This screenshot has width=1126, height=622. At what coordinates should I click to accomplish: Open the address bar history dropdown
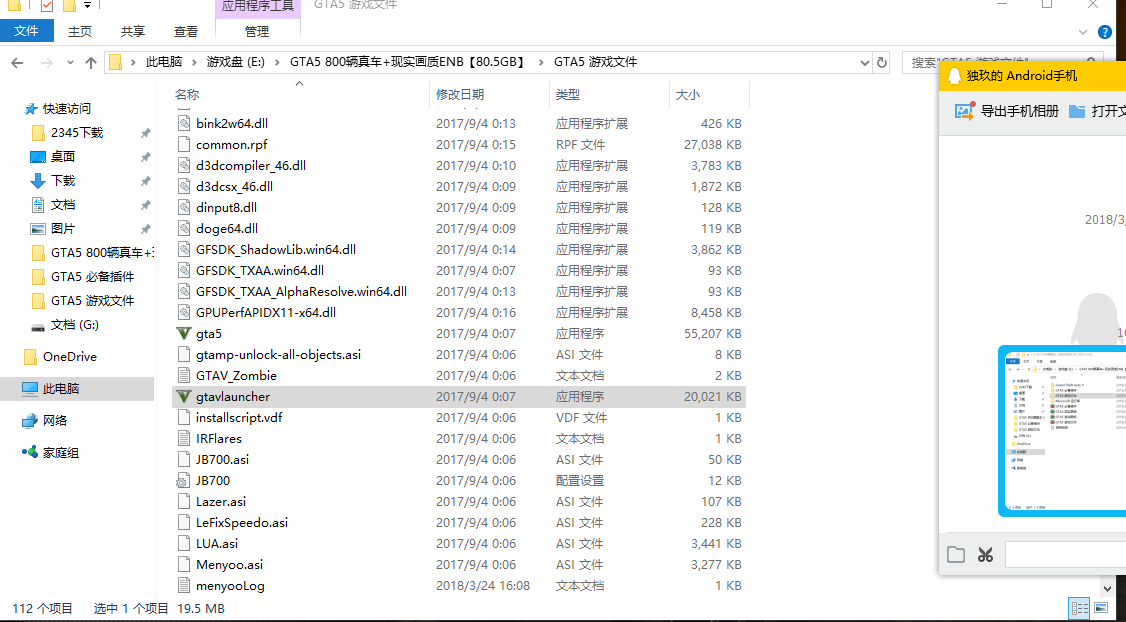click(865, 62)
